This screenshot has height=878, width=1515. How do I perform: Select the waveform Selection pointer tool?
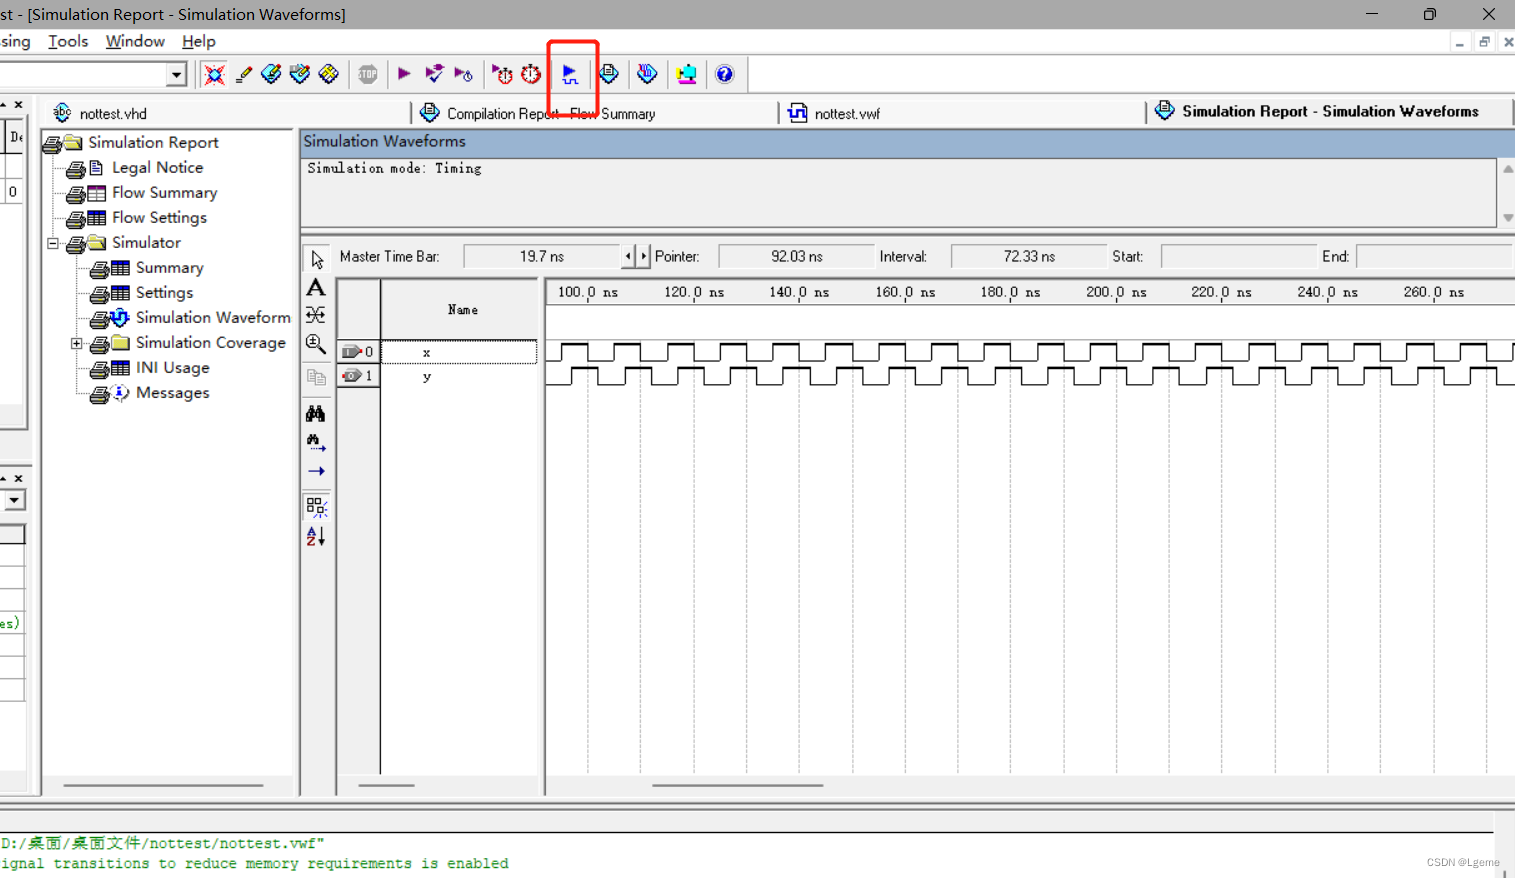(x=316, y=259)
